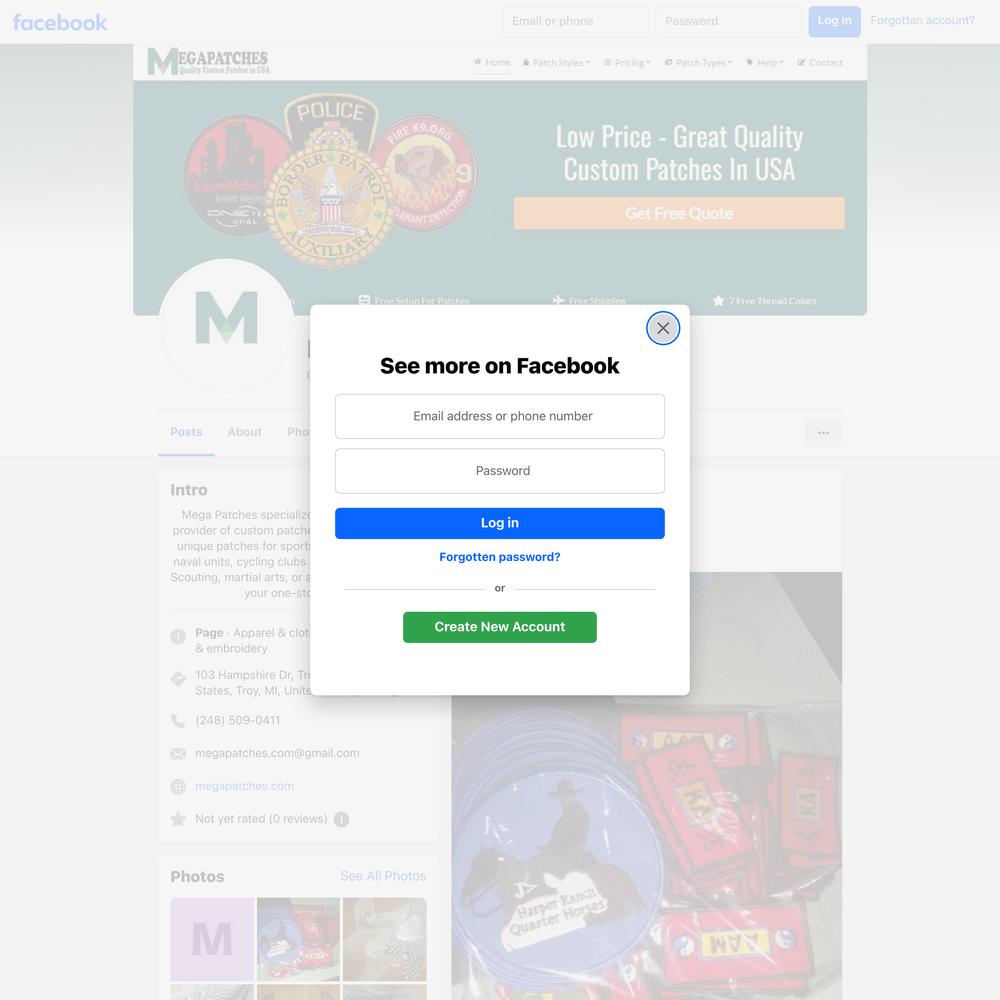1000x1000 pixels.
Task: Click Create New Account button
Action: click(499, 627)
